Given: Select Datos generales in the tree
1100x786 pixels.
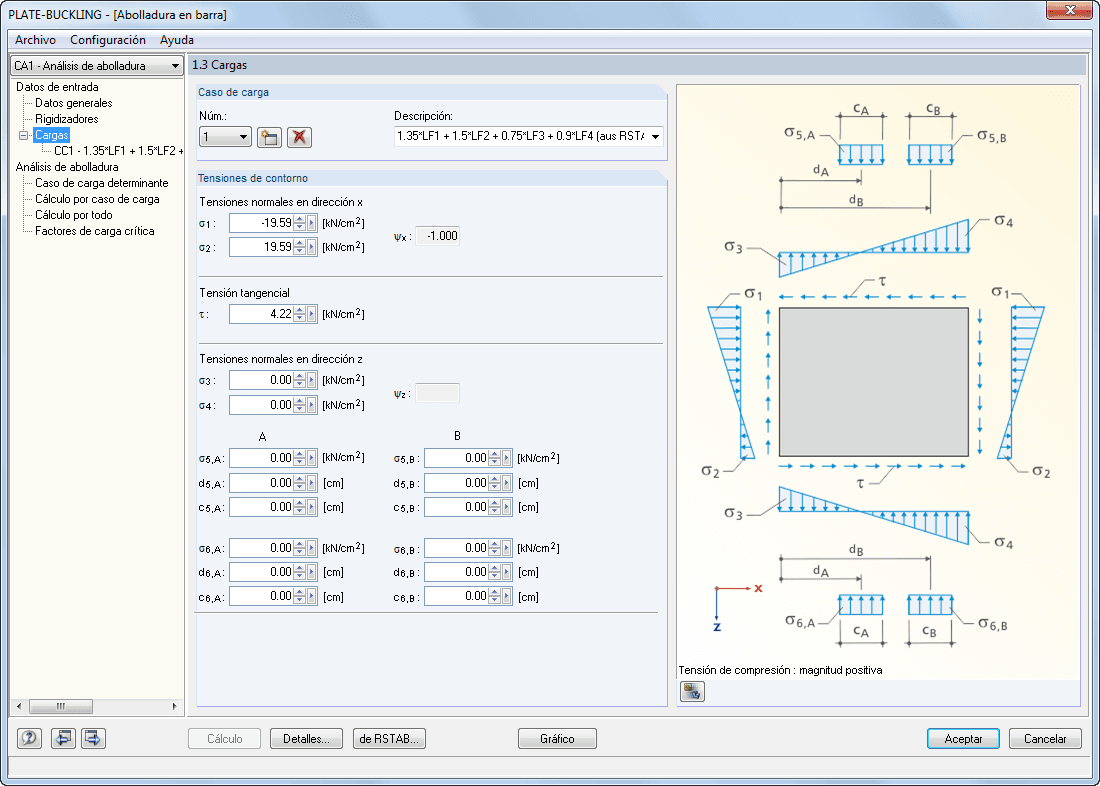Looking at the screenshot, I should click(74, 103).
